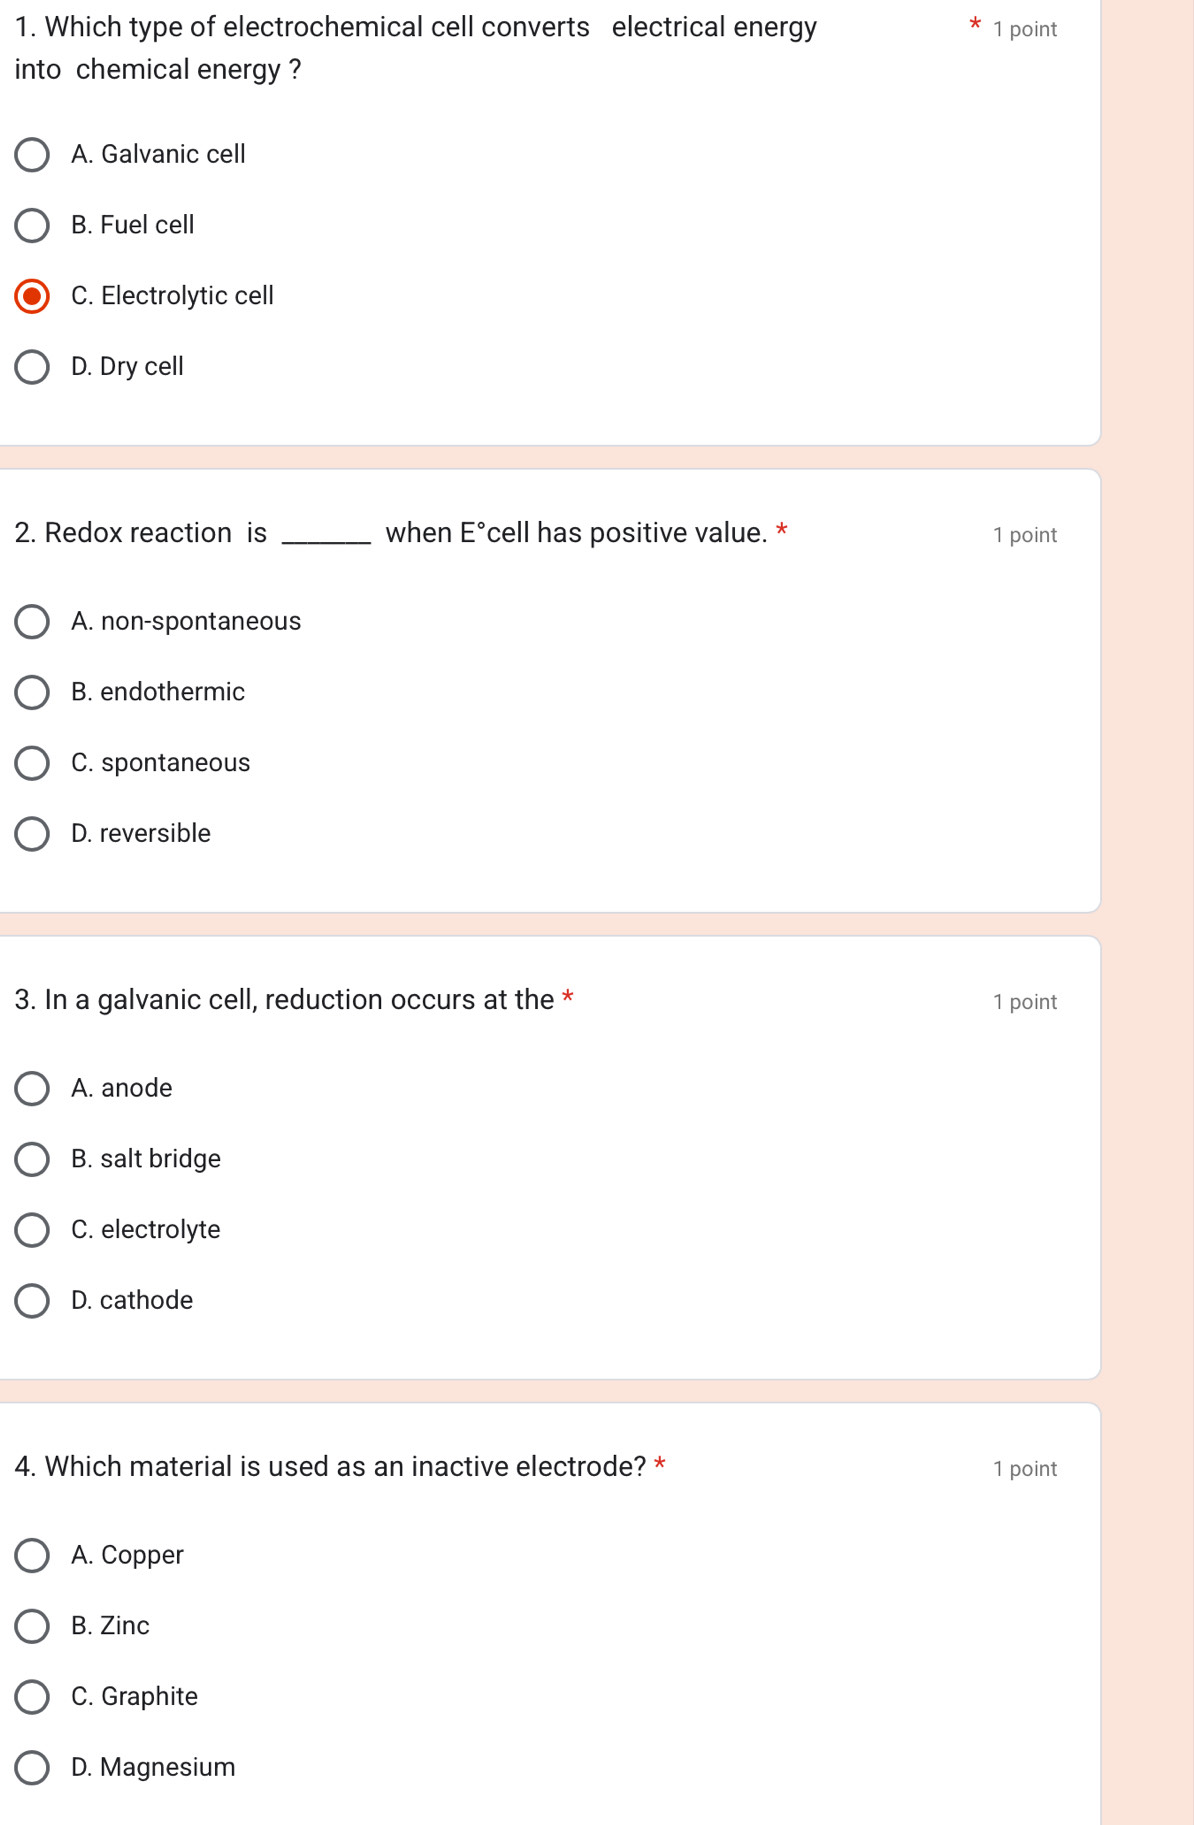Choose the Fuel cell answer
1194x1825 pixels.
[32, 226]
